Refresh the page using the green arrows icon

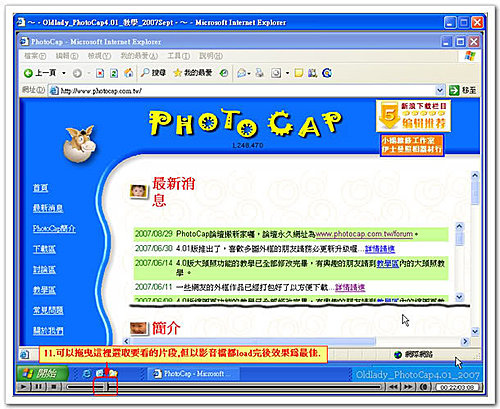114,73
